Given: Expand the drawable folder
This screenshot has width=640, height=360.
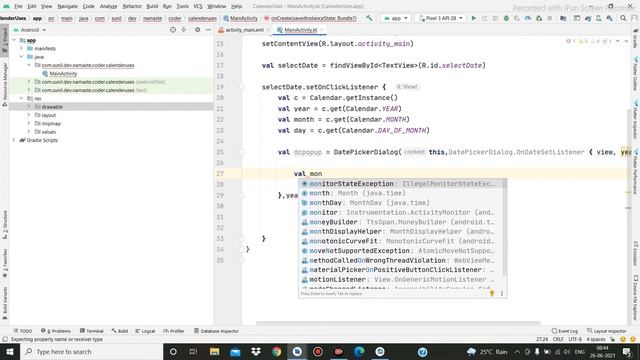Looking at the screenshot, I should click(29, 107).
